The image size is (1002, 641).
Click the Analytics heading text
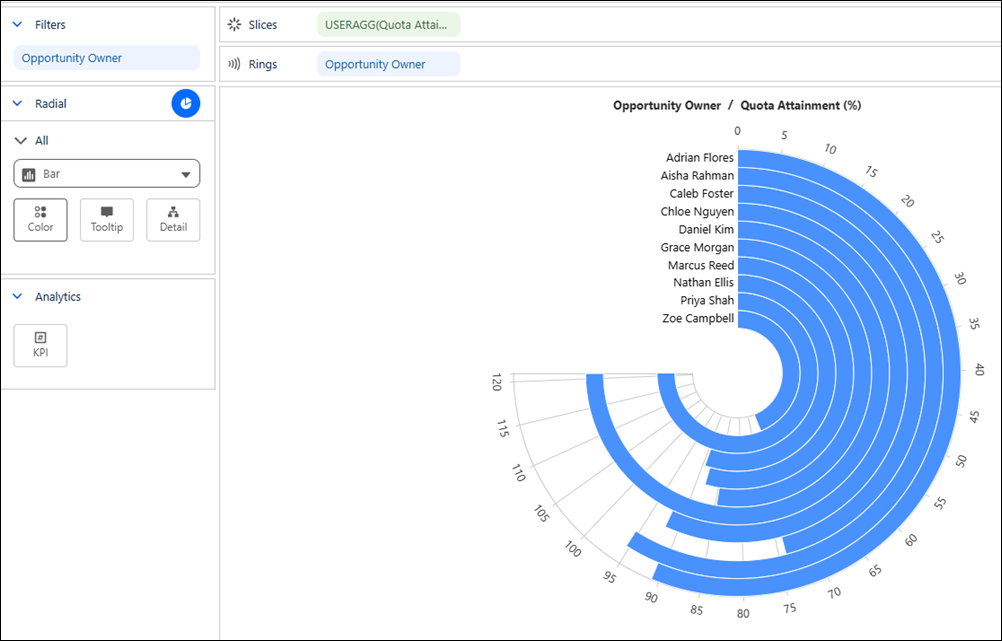[x=58, y=297]
